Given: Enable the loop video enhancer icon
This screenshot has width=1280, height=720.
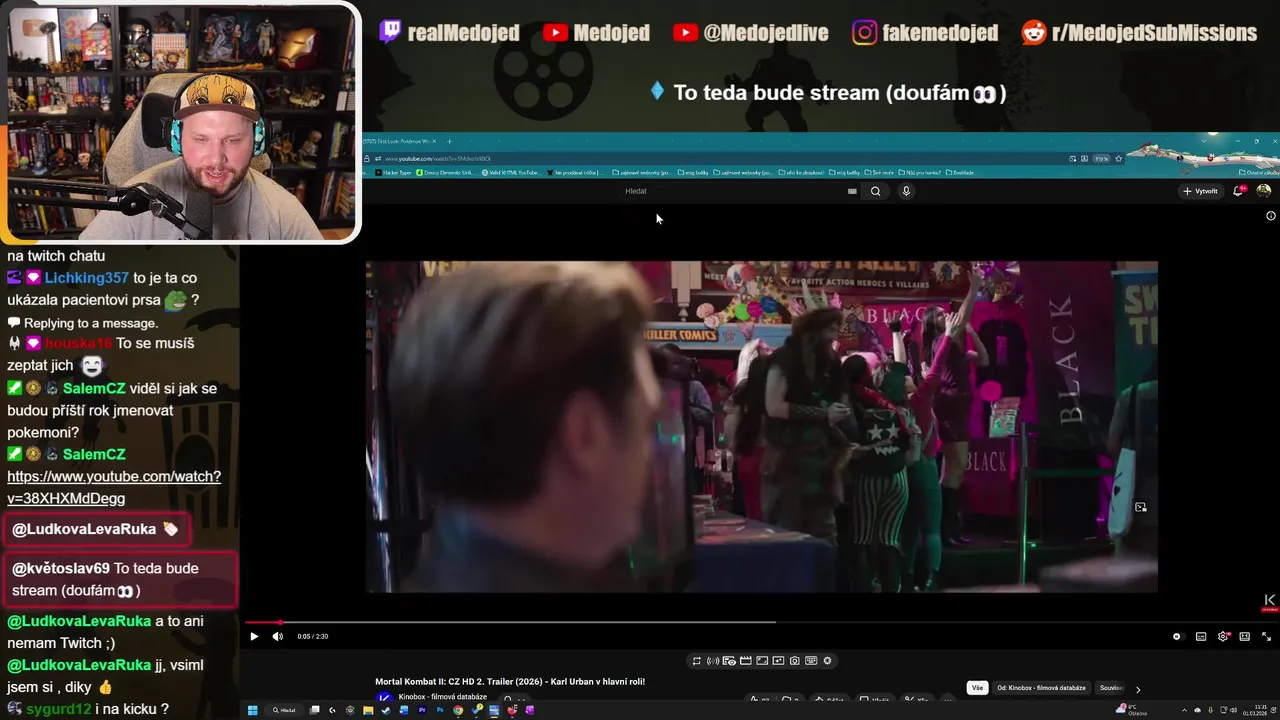Looking at the screenshot, I should tap(696, 661).
